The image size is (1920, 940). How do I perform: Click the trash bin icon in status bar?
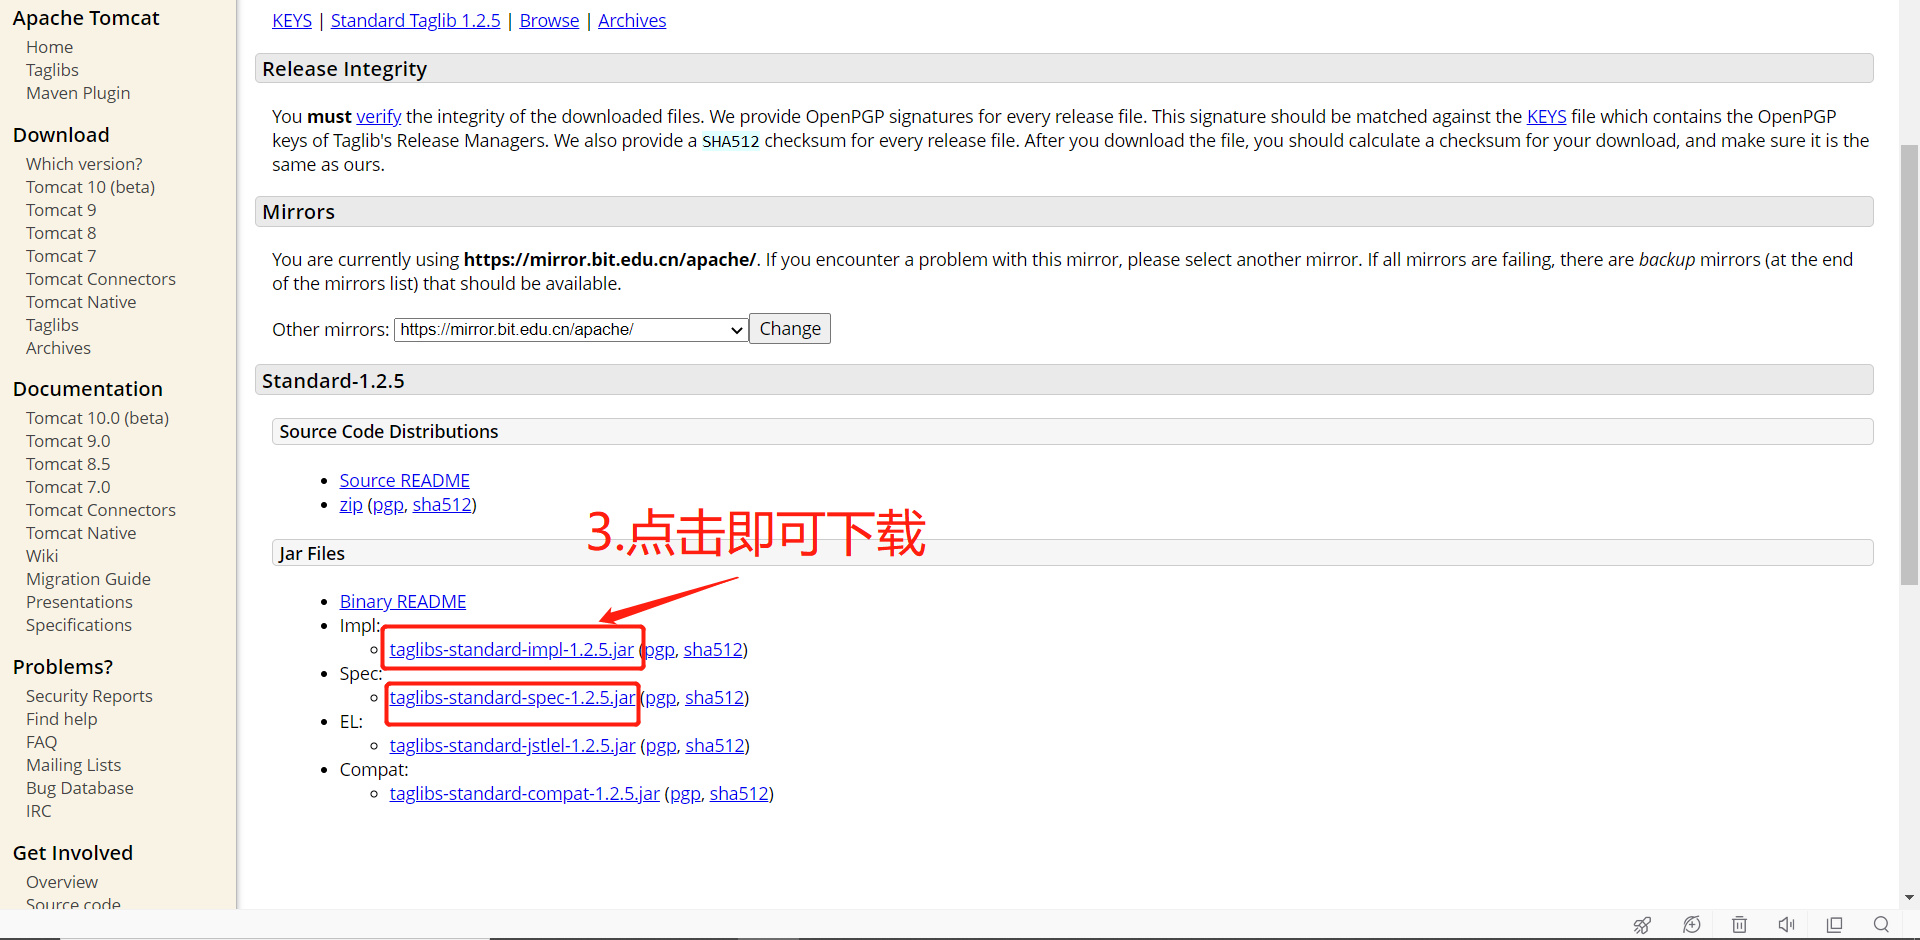[1739, 925]
